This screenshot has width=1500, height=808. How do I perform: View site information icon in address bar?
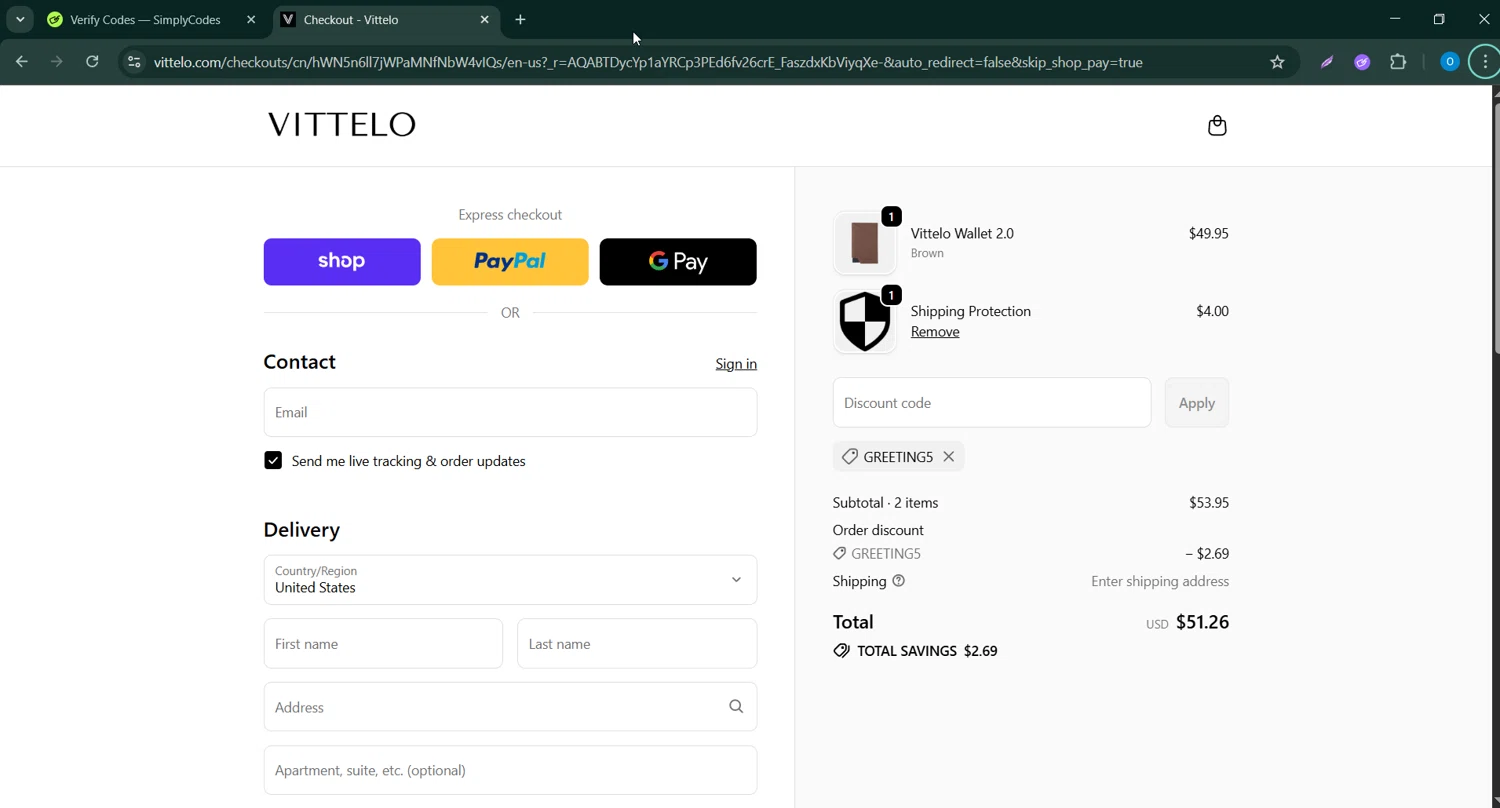pyautogui.click(x=134, y=62)
